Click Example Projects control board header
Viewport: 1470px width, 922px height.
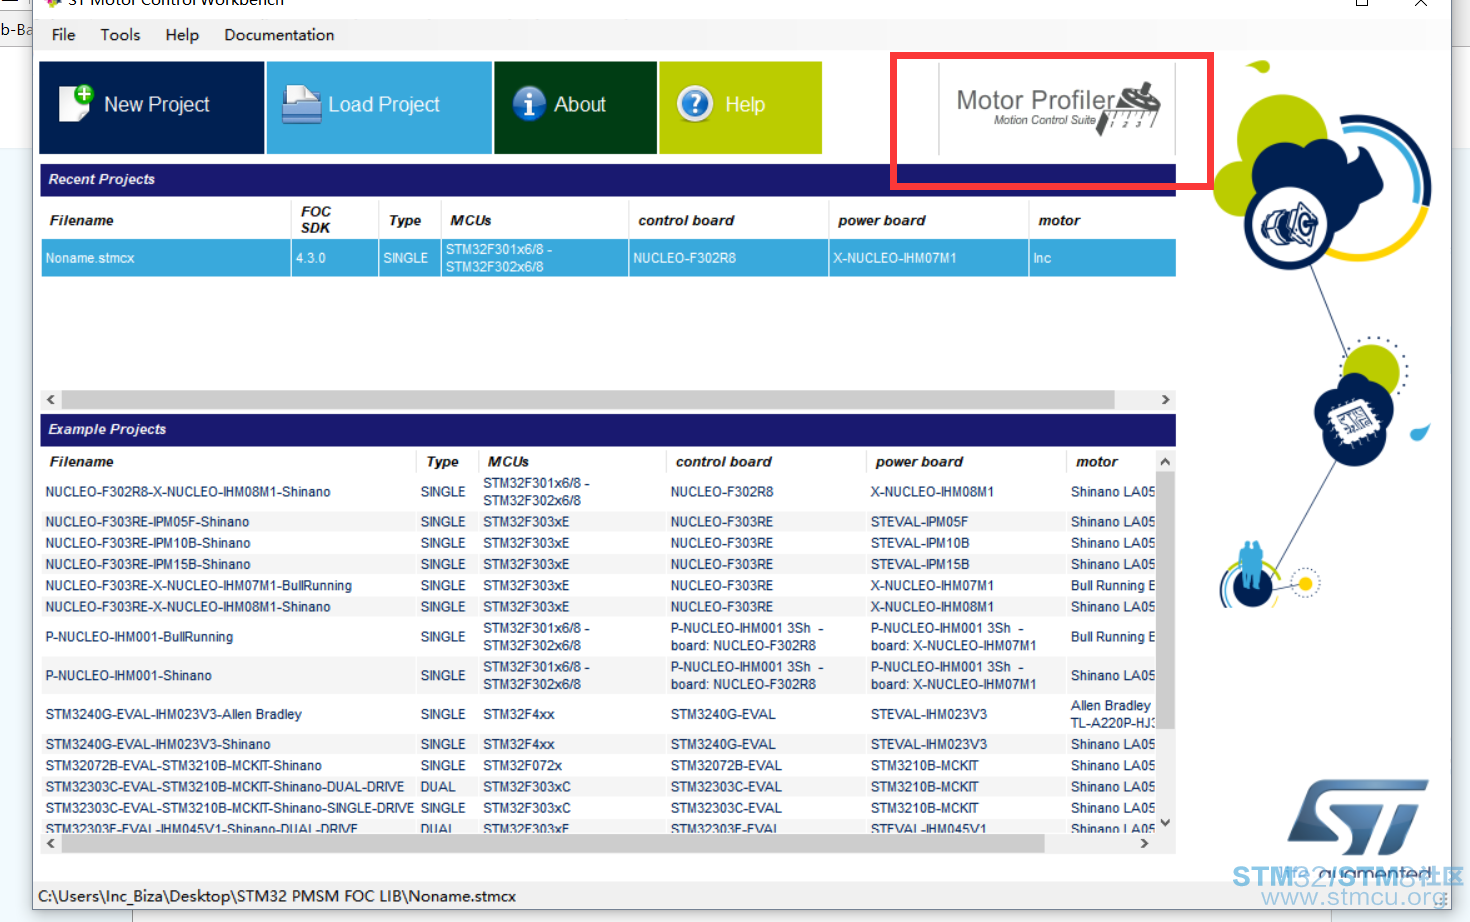tap(724, 461)
